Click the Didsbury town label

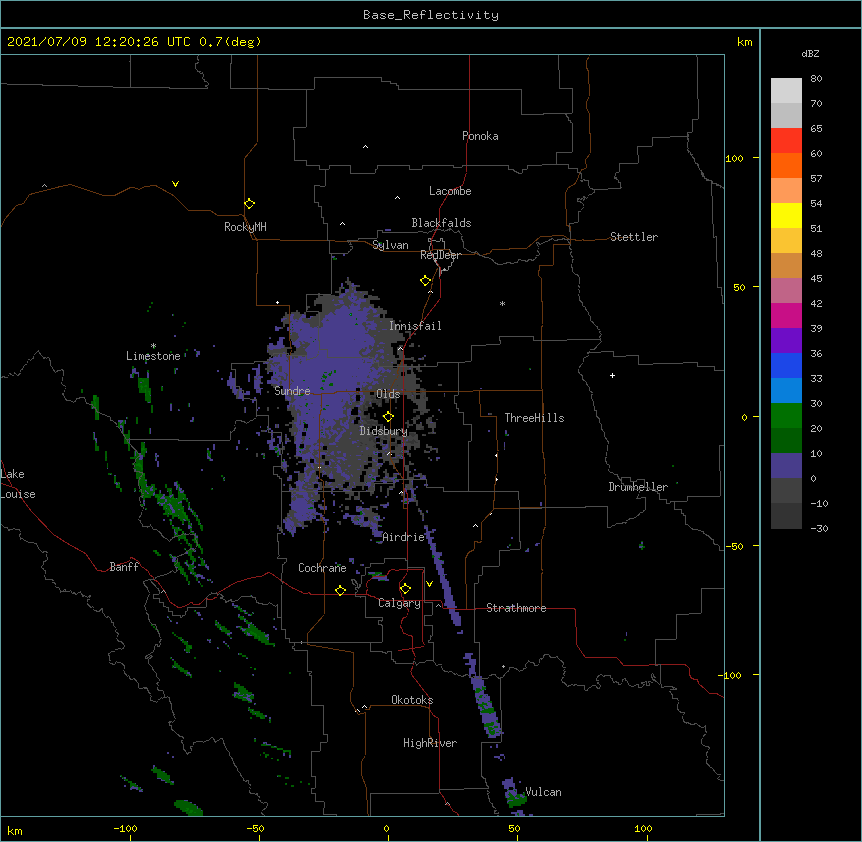coord(384,431)
